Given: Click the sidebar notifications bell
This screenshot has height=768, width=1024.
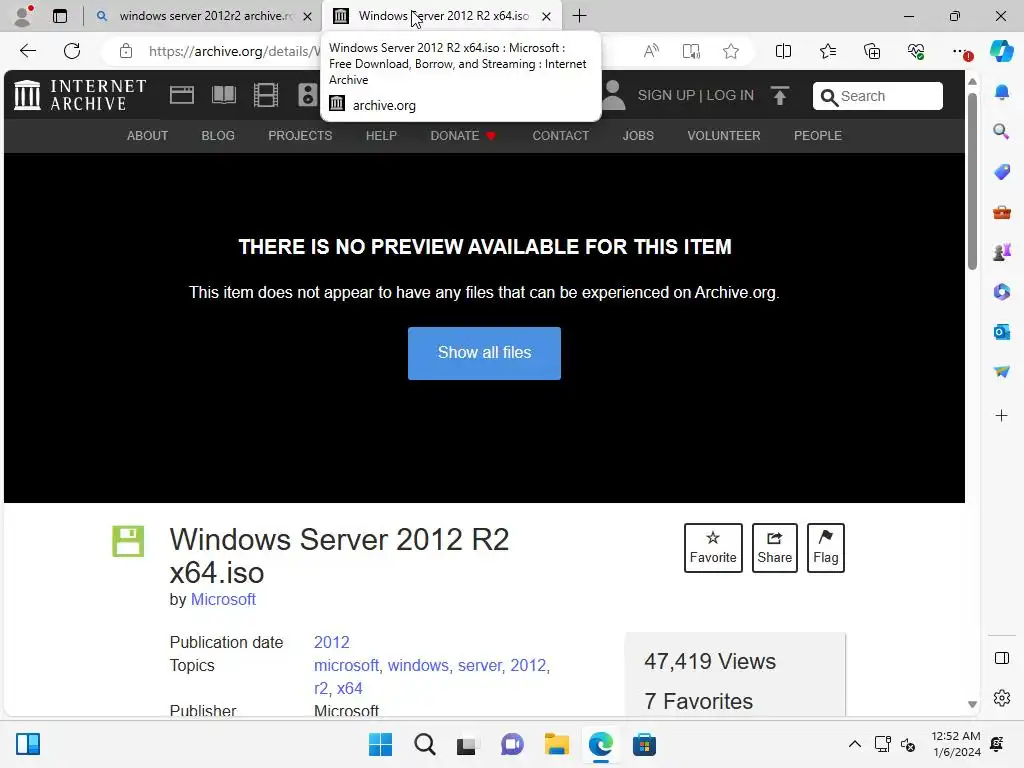Looking at the screenshot, I should coord(1002,92).
